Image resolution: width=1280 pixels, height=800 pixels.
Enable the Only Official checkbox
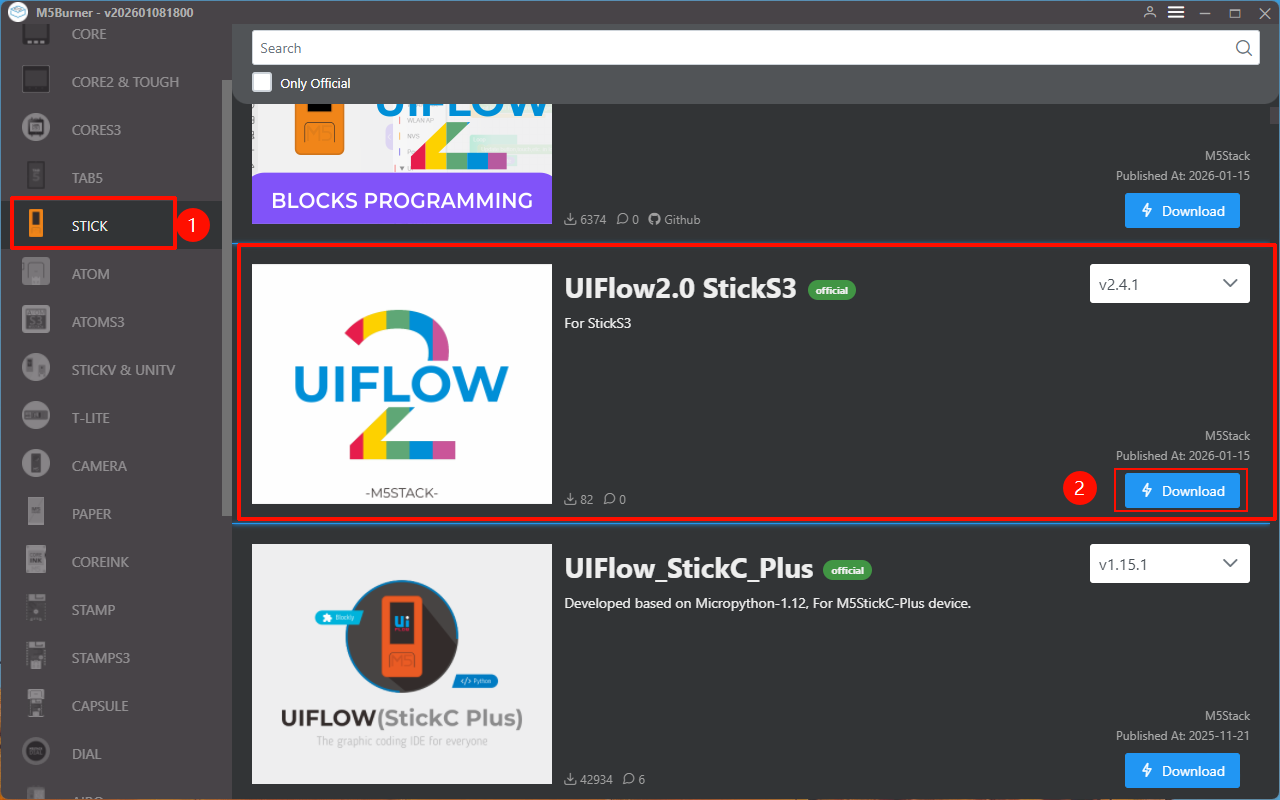pos(262,83)
